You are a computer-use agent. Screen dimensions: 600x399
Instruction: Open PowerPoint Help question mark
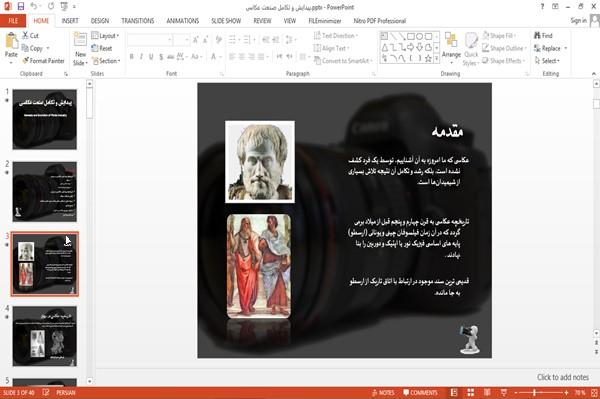click(x=542, y=7)
